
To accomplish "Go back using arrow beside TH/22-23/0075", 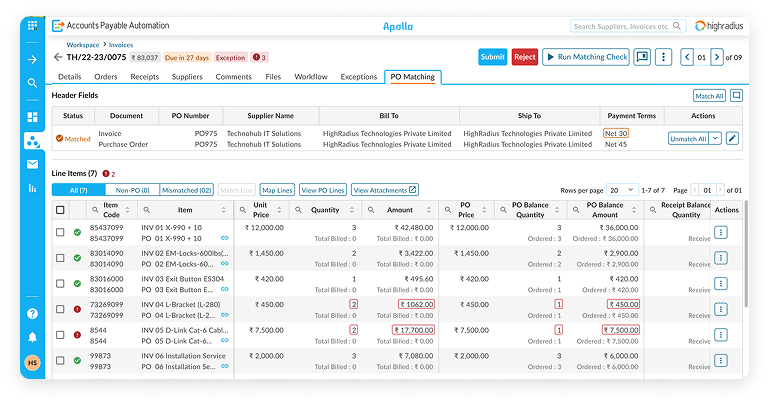I will click(57, 58).
